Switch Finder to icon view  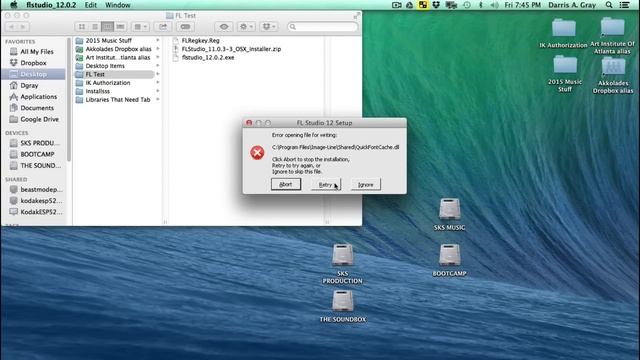coord(82,27)
